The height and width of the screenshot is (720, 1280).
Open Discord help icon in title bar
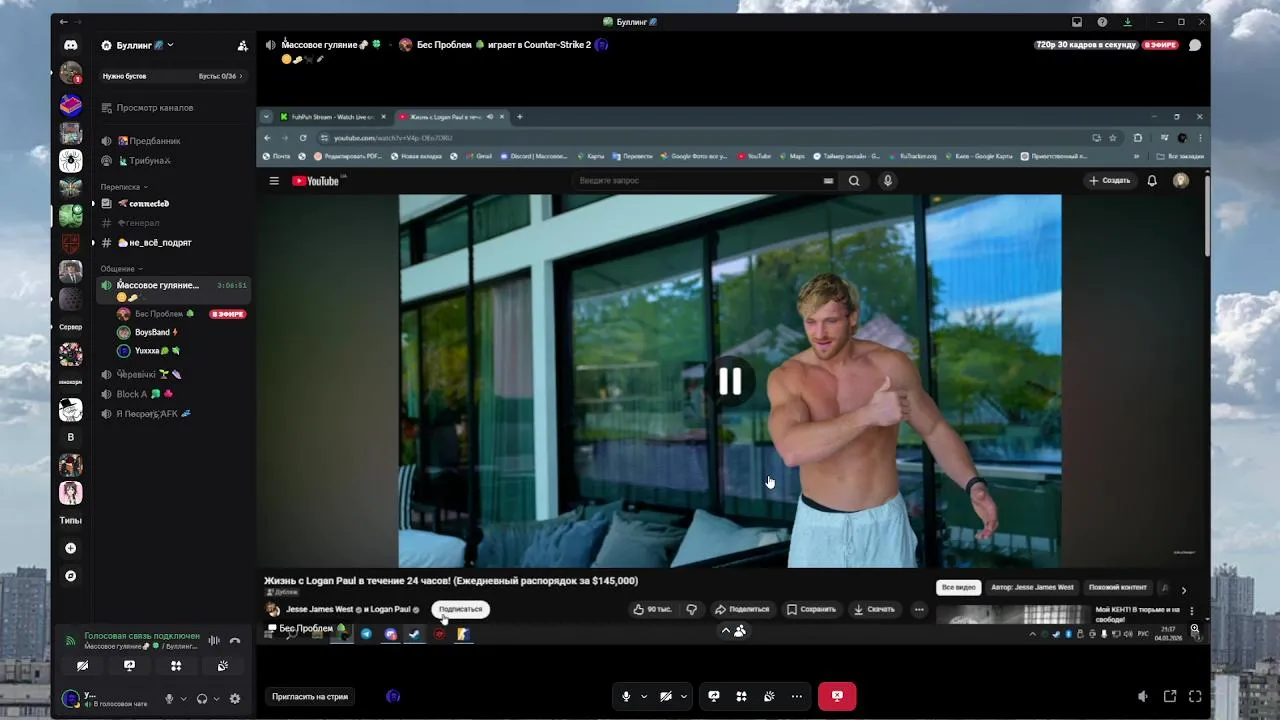click(x=1102, y=22)
